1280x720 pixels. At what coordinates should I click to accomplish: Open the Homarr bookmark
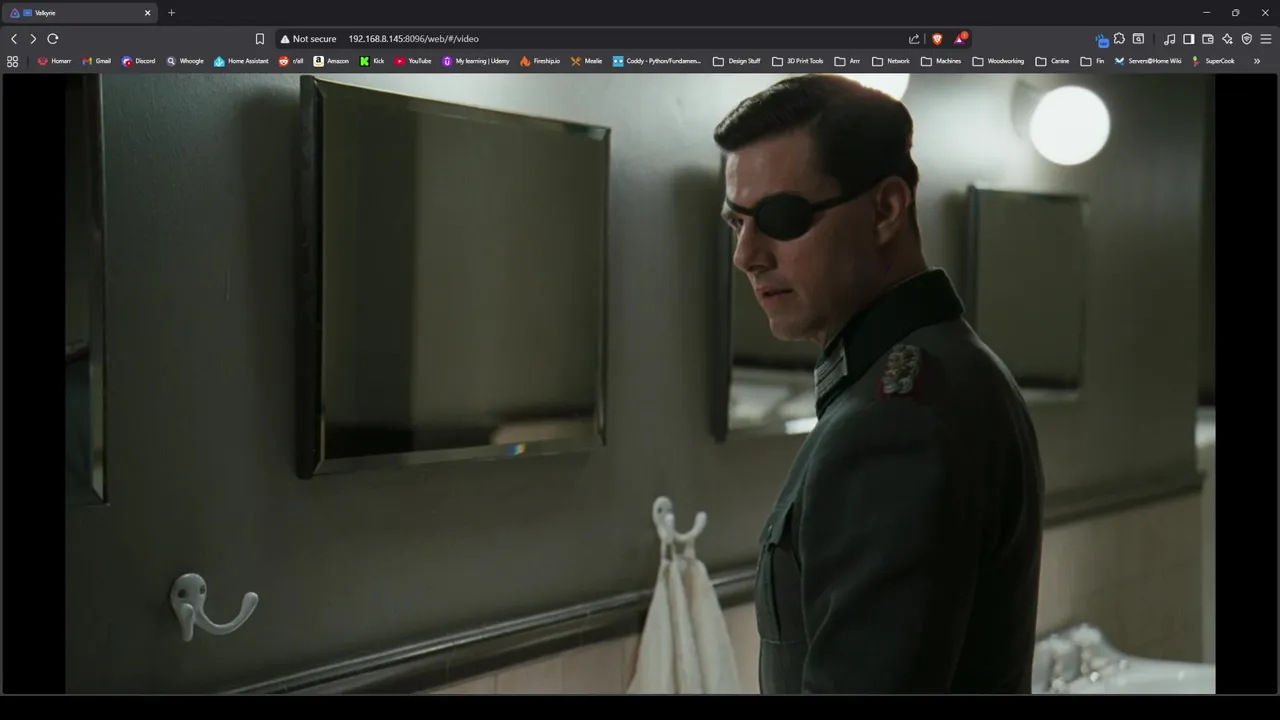(54, 61)
